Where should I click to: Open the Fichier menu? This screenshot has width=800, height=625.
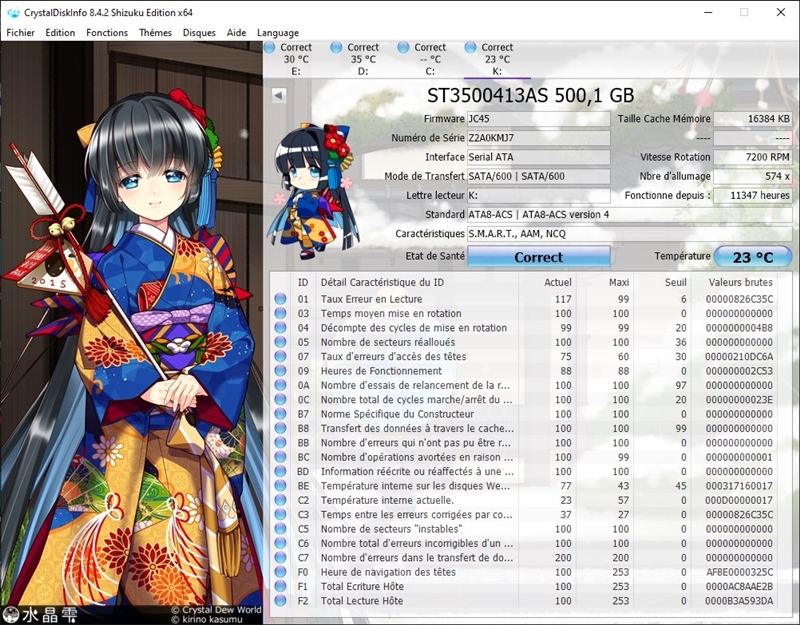(x=21, y=33)
